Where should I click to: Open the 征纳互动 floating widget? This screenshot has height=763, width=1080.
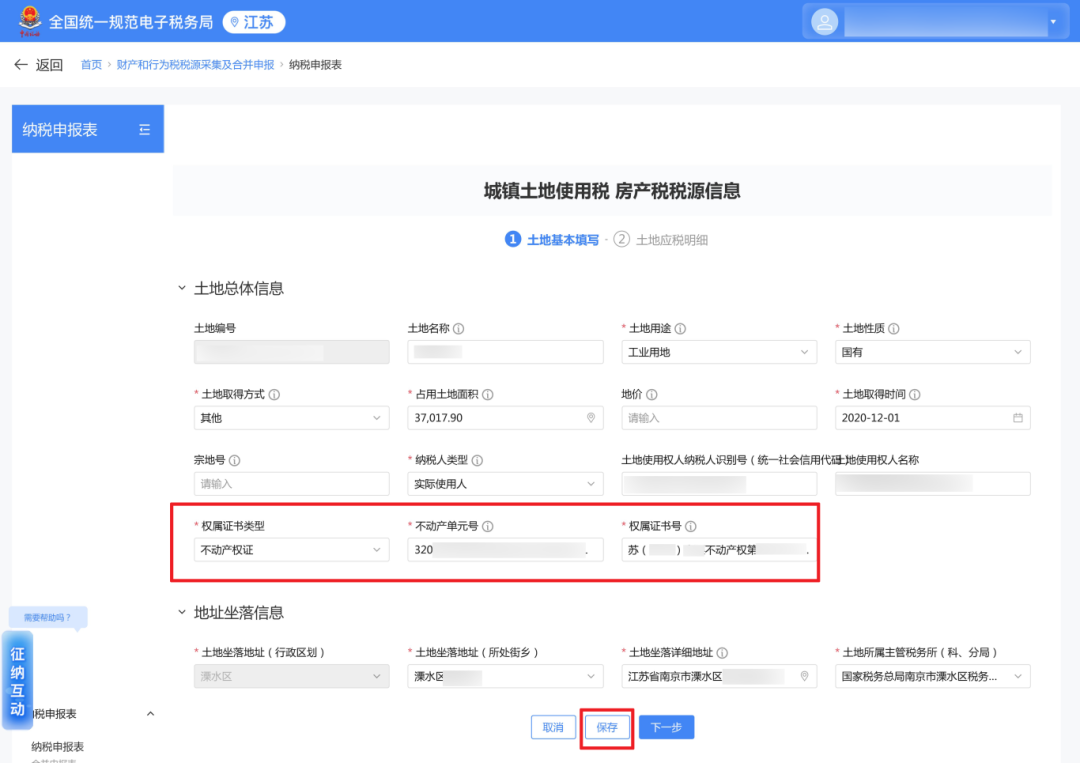(17, 680)
